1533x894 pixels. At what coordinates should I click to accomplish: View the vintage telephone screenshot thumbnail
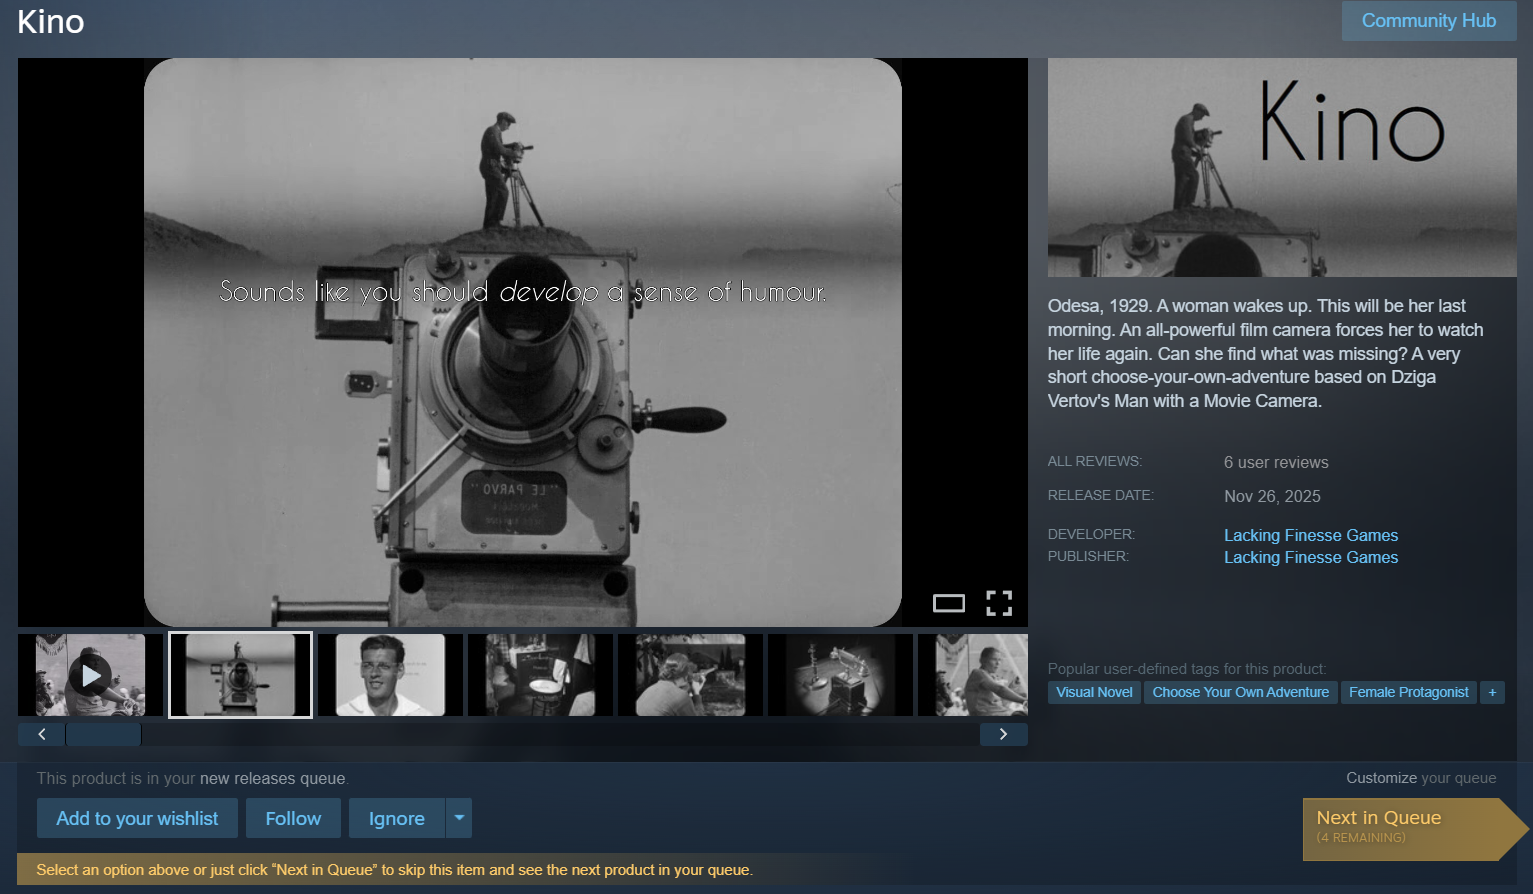point(840,675)
